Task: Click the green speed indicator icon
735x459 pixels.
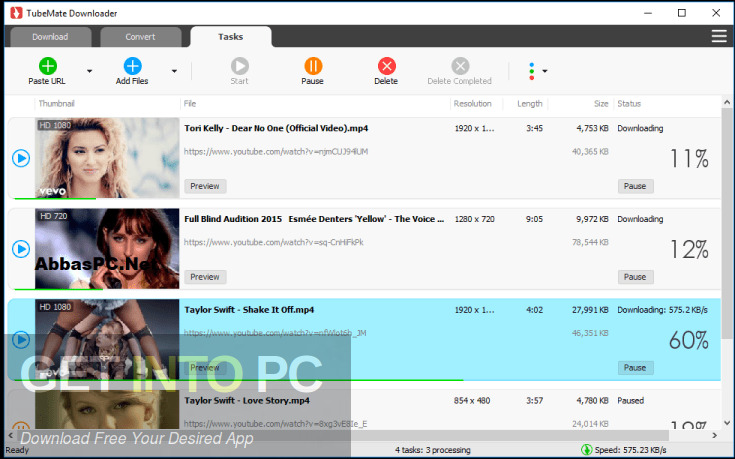Action: click(586, 450)
